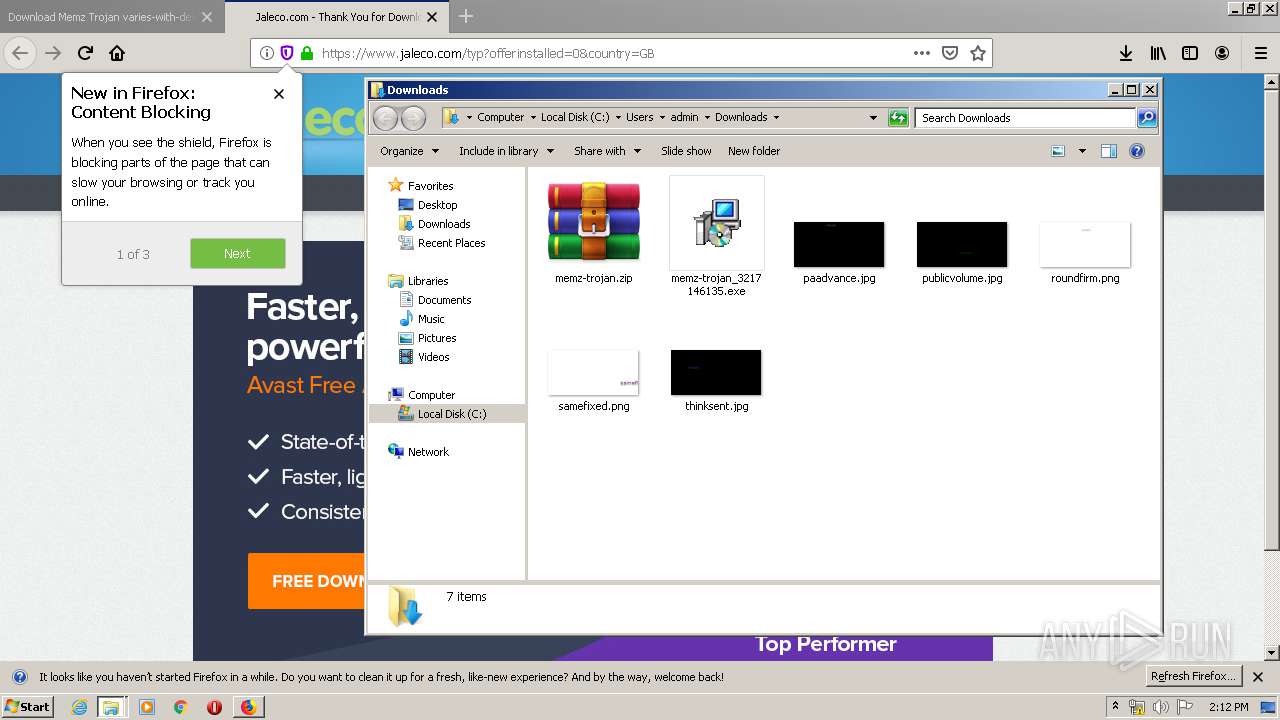Click Slide show in explorer toolbar
Image resolution: width=1280 pixels, height=720 pixels.
(686, 151)
